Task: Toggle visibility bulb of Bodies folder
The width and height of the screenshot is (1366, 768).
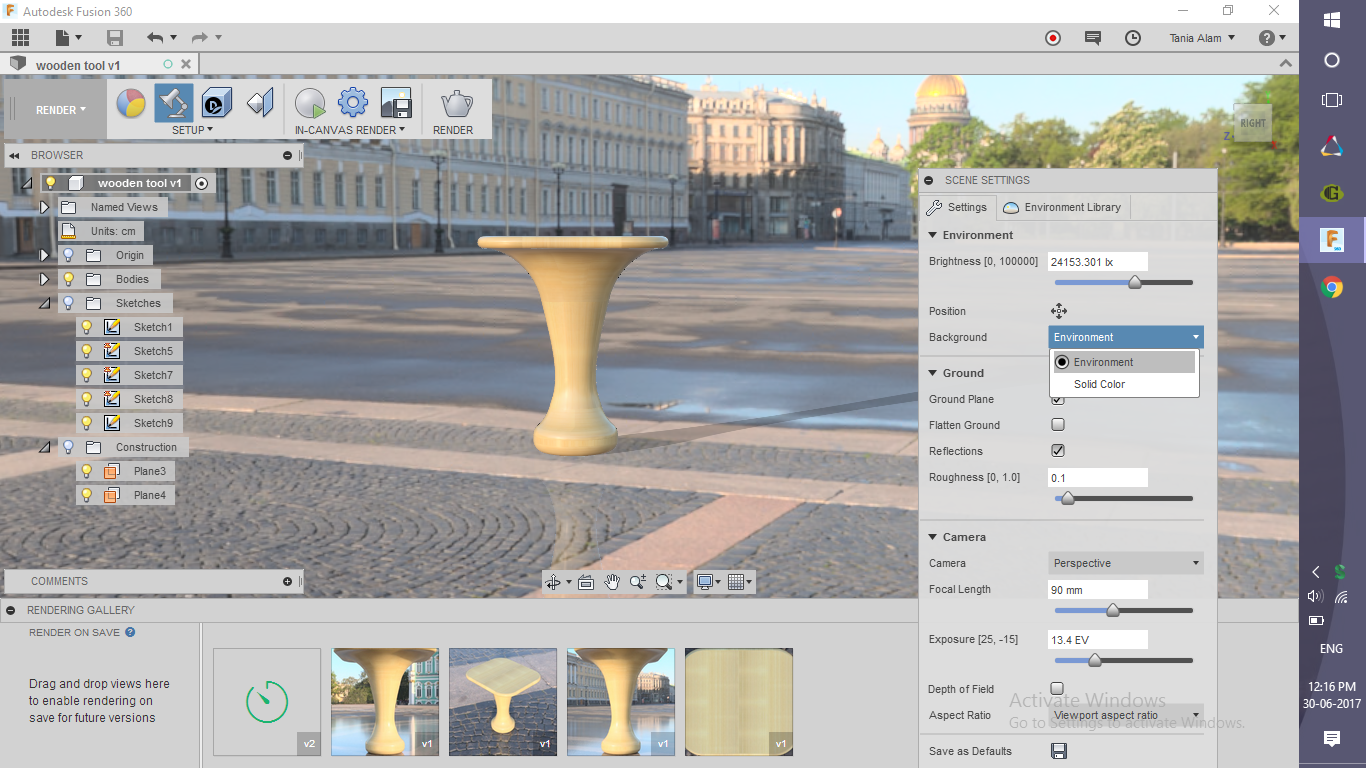Action: tap(69, 279)
